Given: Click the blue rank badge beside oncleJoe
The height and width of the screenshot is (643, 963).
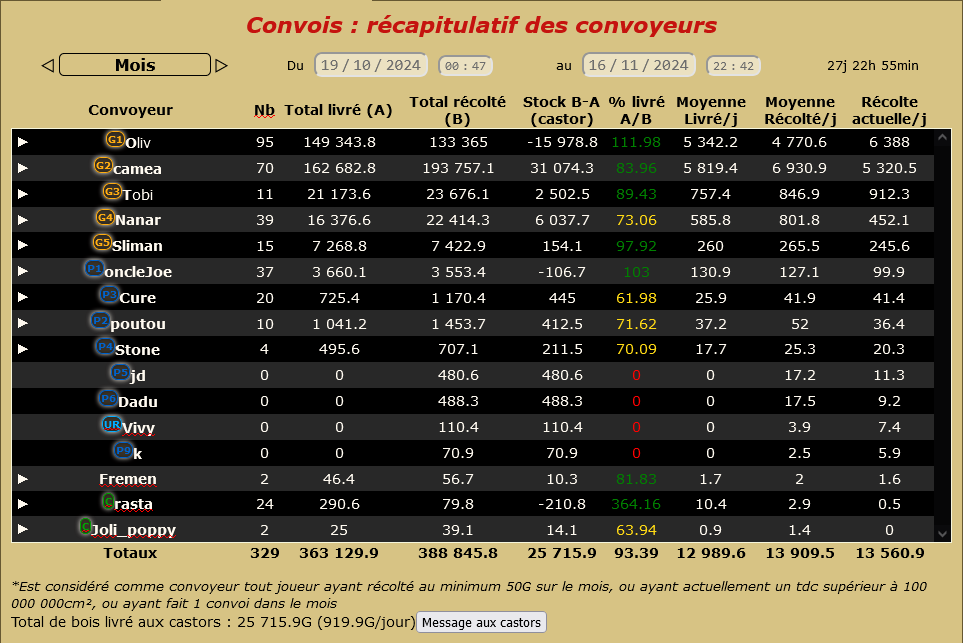Looking at the screenshot, I should (94, 268).
